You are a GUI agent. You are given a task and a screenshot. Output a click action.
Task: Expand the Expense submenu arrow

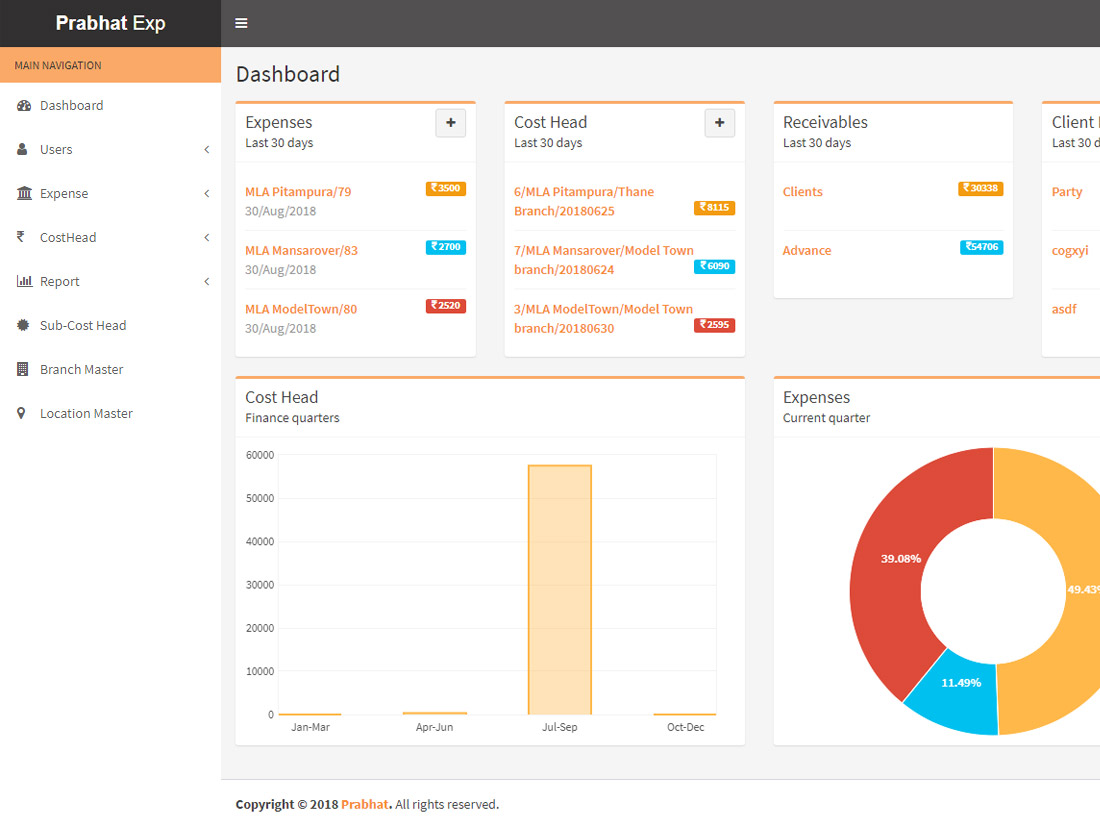(207, 194)
